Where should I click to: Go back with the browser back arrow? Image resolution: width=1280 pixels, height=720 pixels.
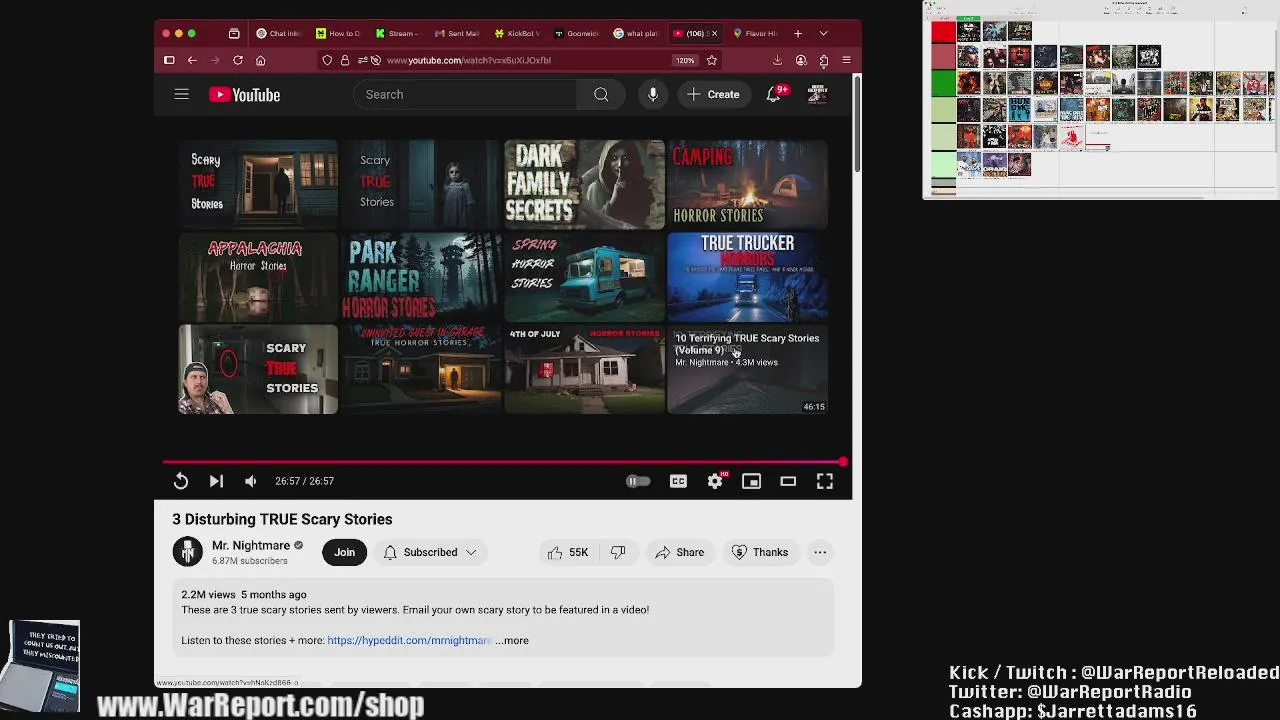click(192, 60)
